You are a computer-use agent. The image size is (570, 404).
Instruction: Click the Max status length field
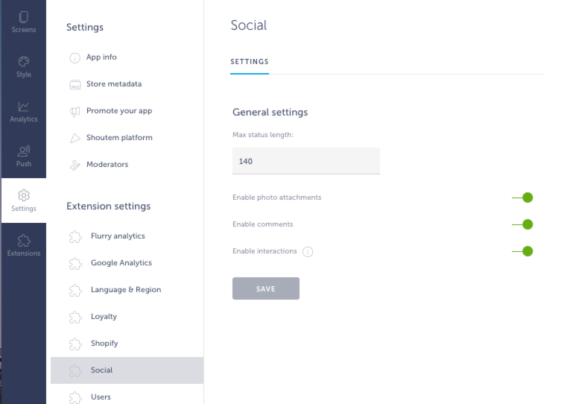(x=306, y=161)
